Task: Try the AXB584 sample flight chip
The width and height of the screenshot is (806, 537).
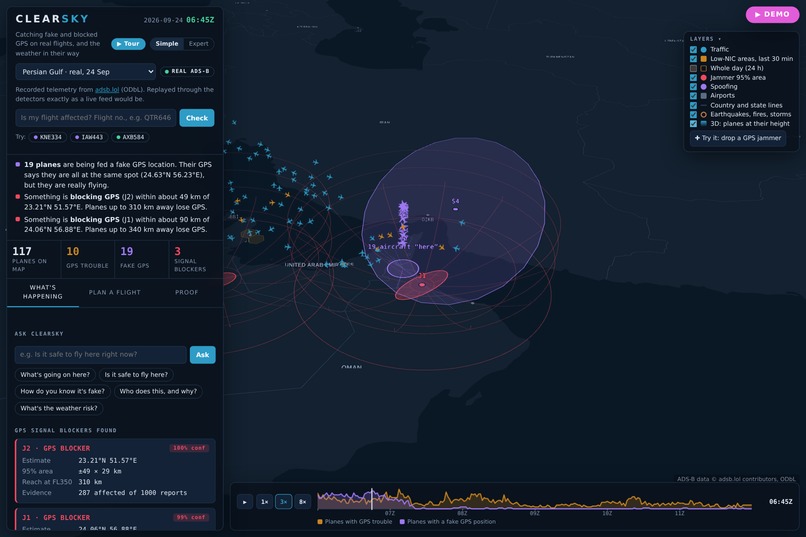Action: point(130,137)
